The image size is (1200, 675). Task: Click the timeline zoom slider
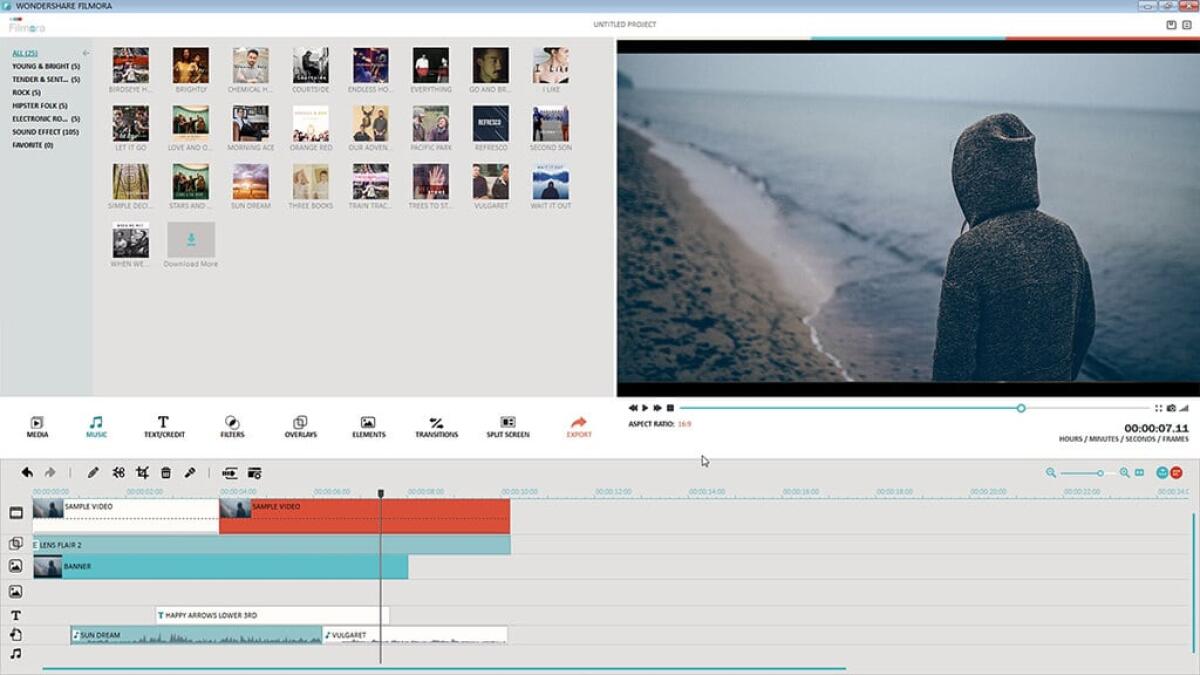coord(1100,472)
